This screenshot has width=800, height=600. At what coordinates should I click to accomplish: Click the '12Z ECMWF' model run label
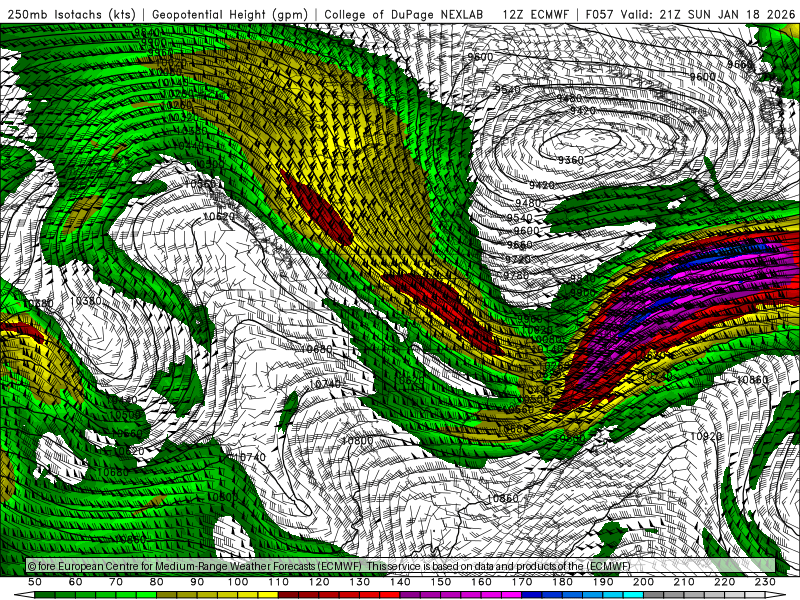coord(535,14)
